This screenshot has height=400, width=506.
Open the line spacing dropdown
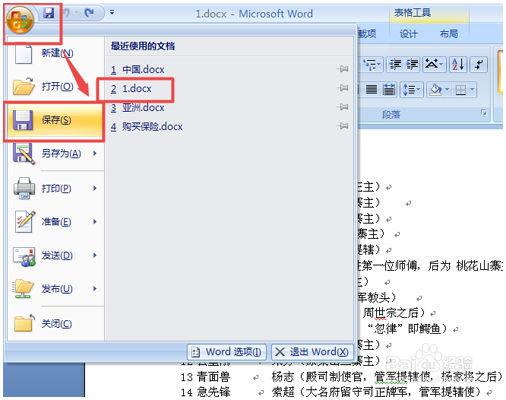[412, 89]
